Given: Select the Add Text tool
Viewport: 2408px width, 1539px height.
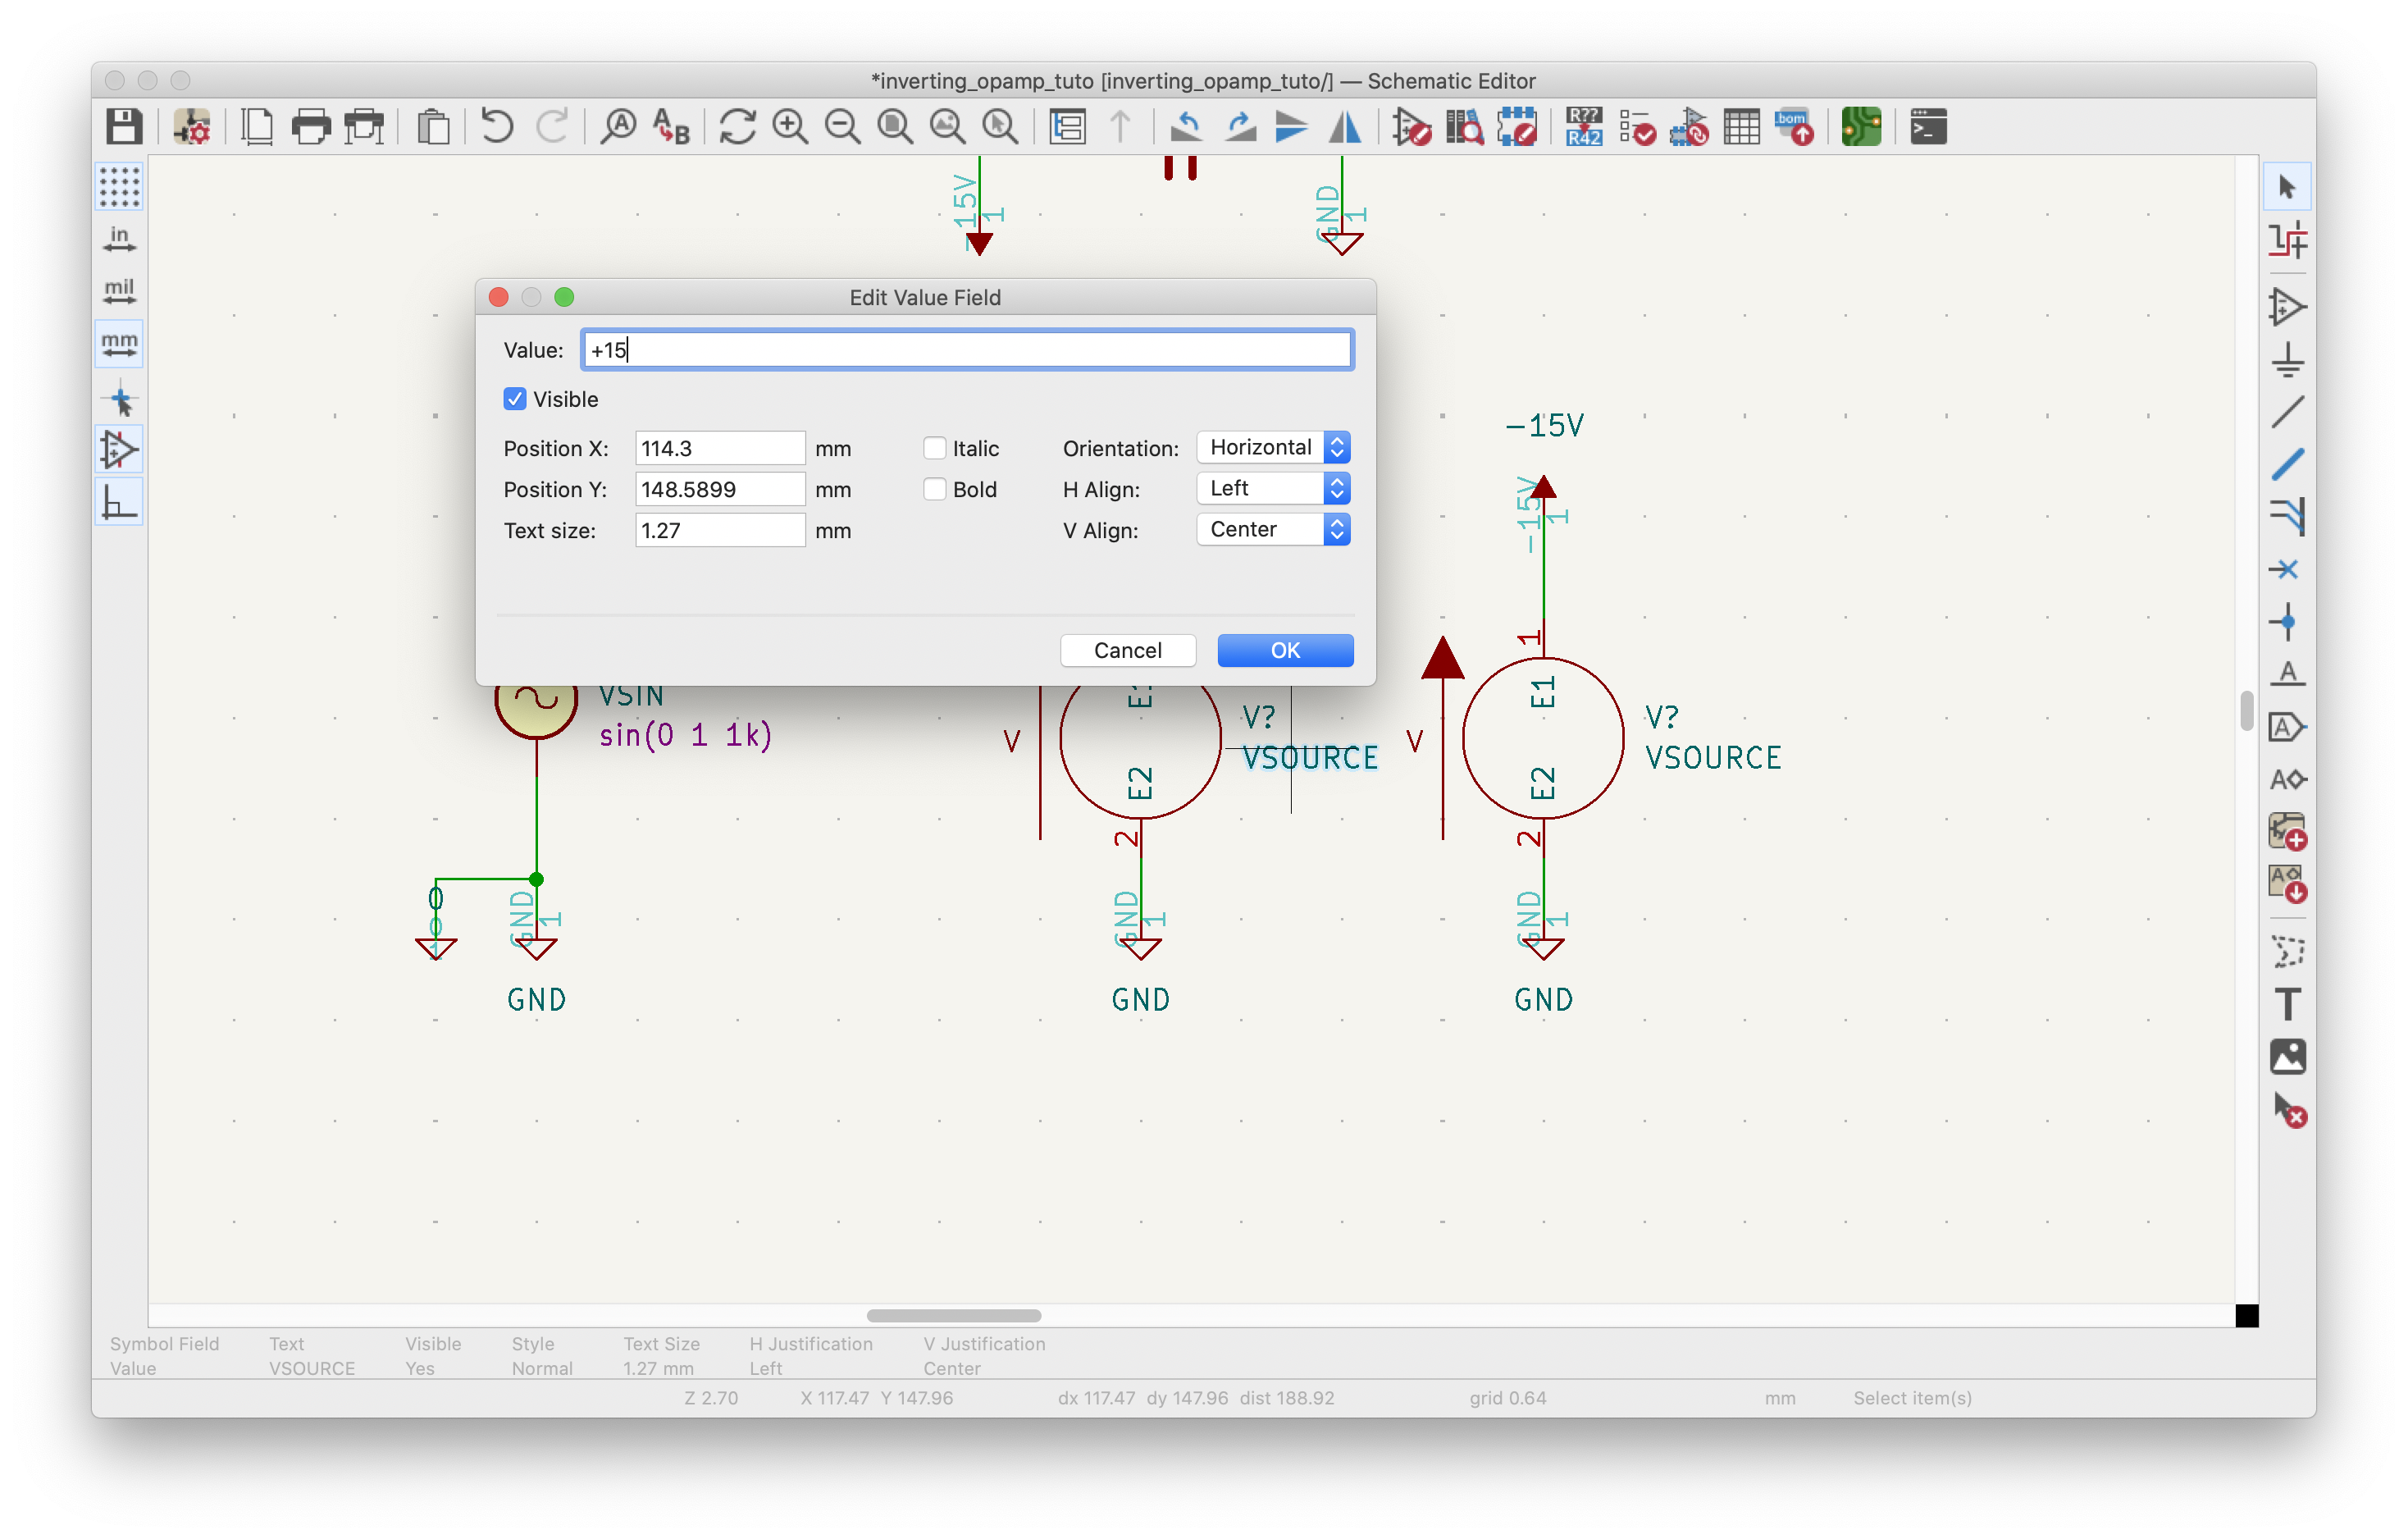Looking at the screenshot, I should [x=2287, y=1004].
